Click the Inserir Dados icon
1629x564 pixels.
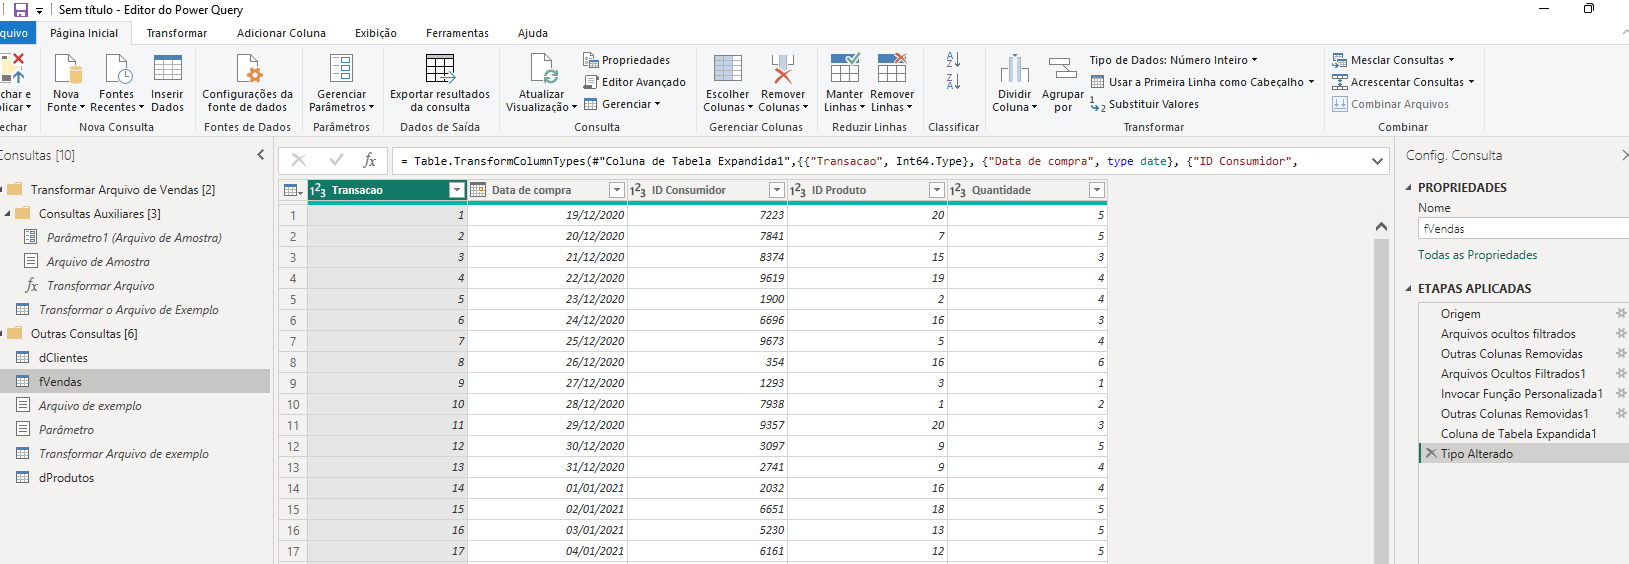point(167,70)
